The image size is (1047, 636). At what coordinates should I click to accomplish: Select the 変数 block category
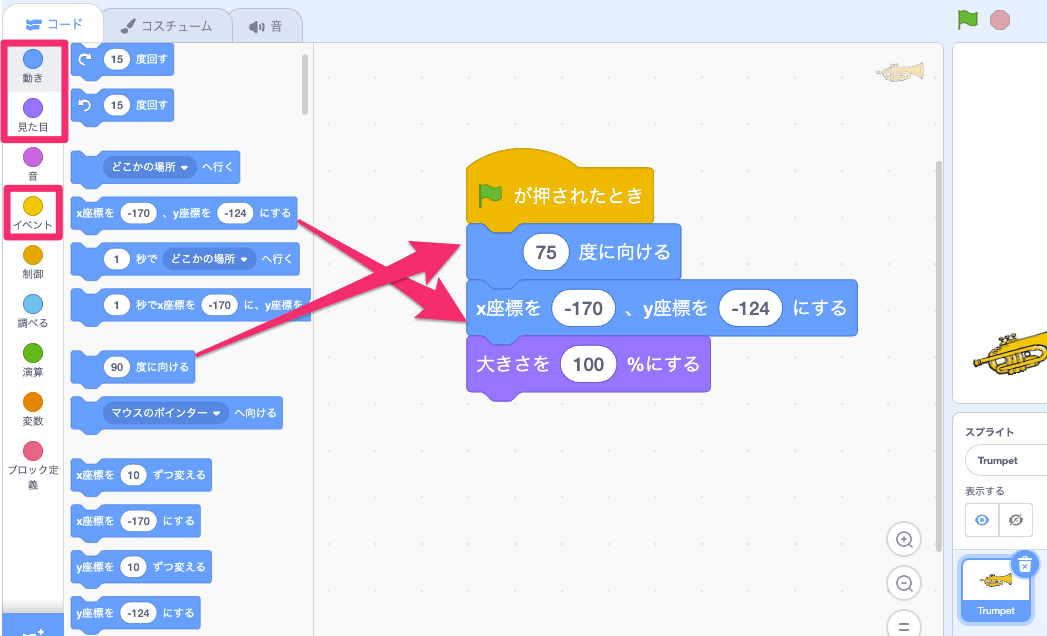pyautogui.click(x=33, y=410)
